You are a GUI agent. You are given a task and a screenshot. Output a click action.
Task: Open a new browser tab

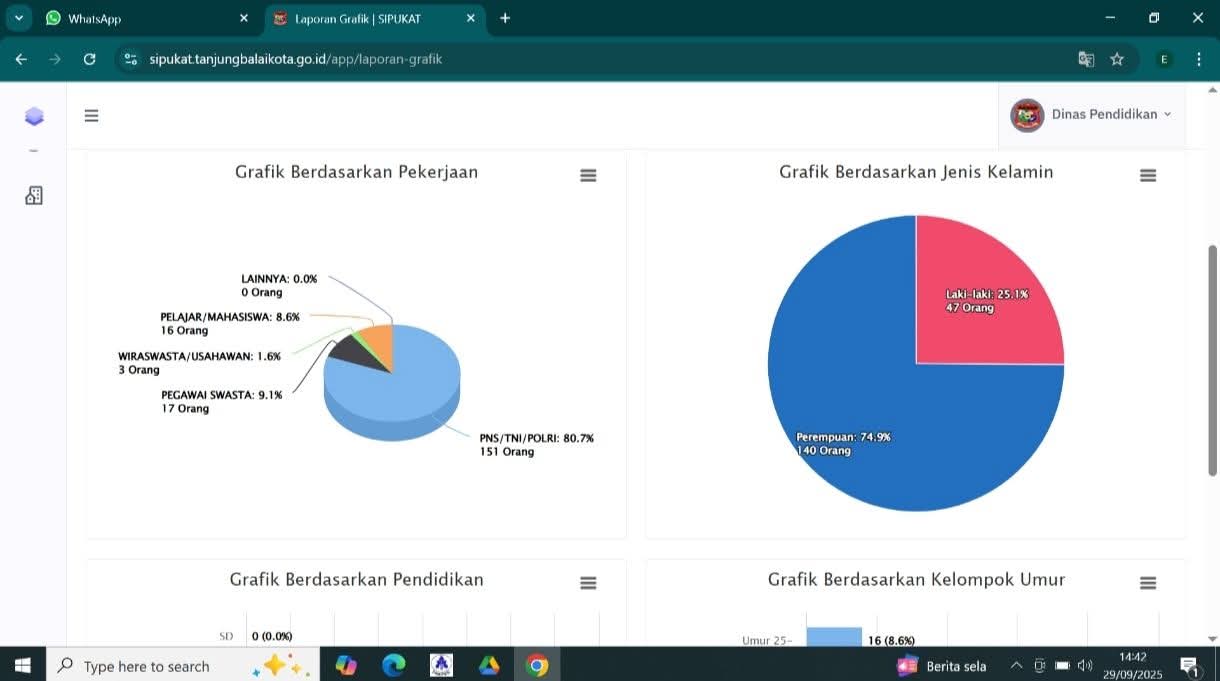click(505, 18)
